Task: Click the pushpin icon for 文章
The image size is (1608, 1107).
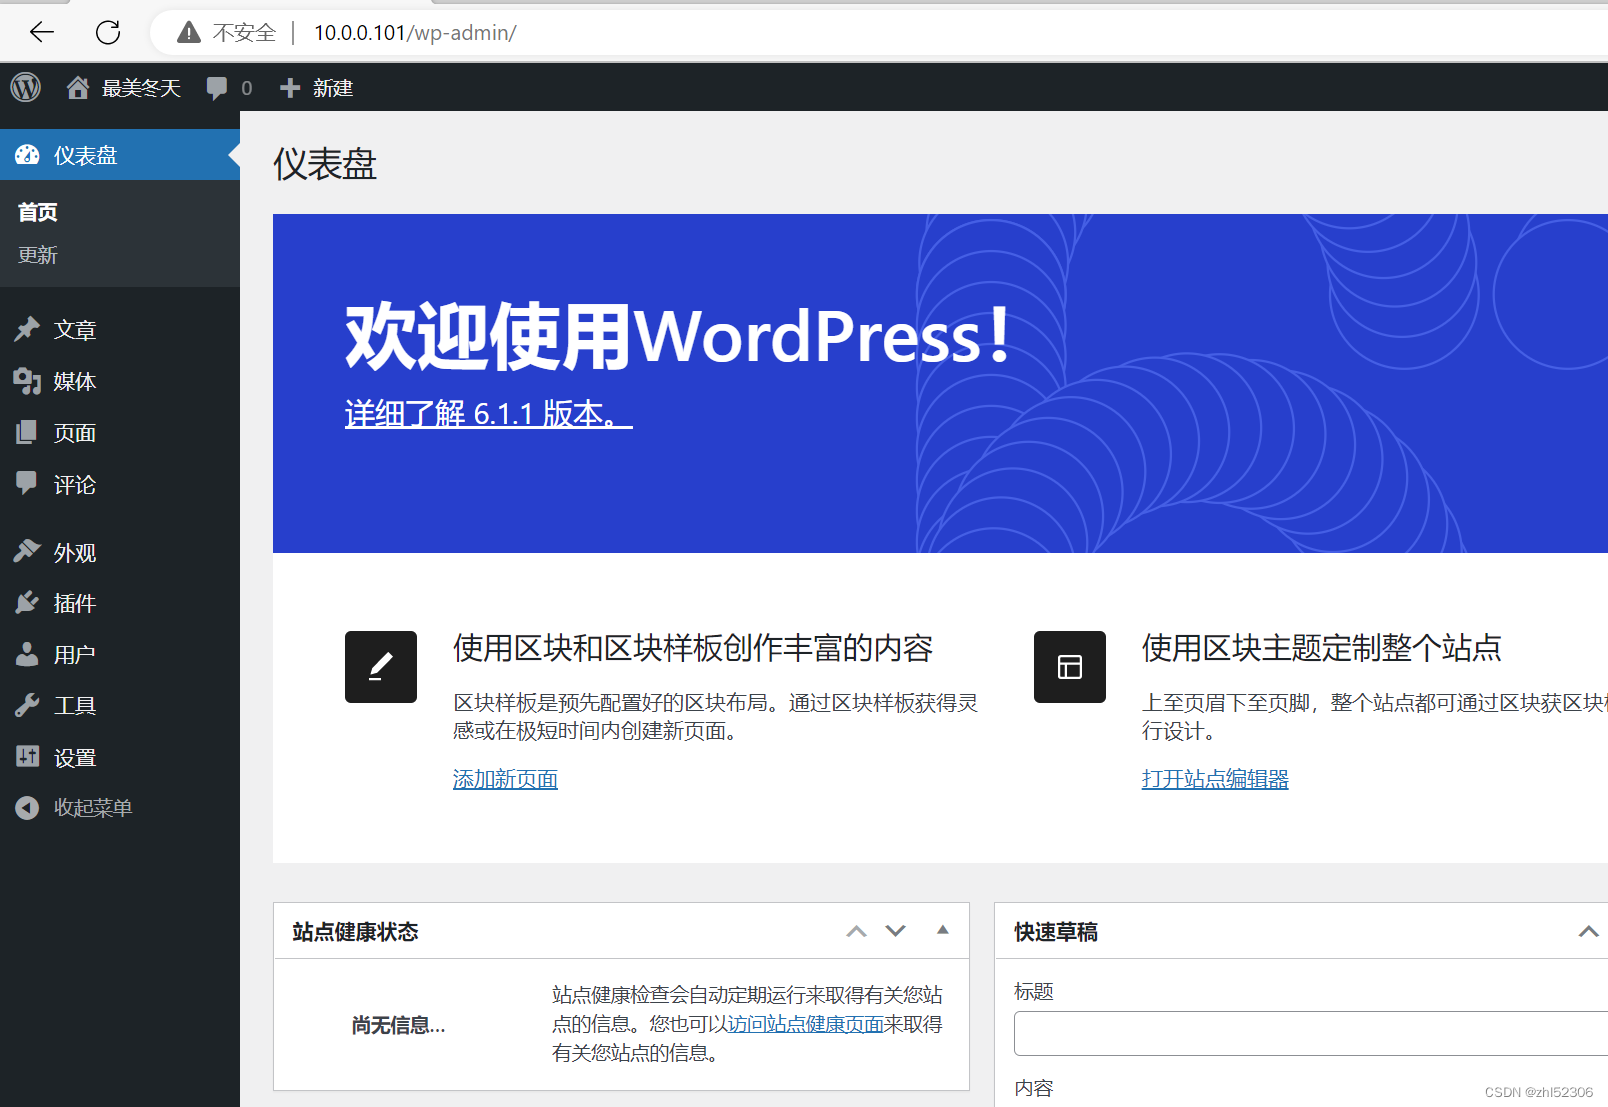Action: coord(28,329)
